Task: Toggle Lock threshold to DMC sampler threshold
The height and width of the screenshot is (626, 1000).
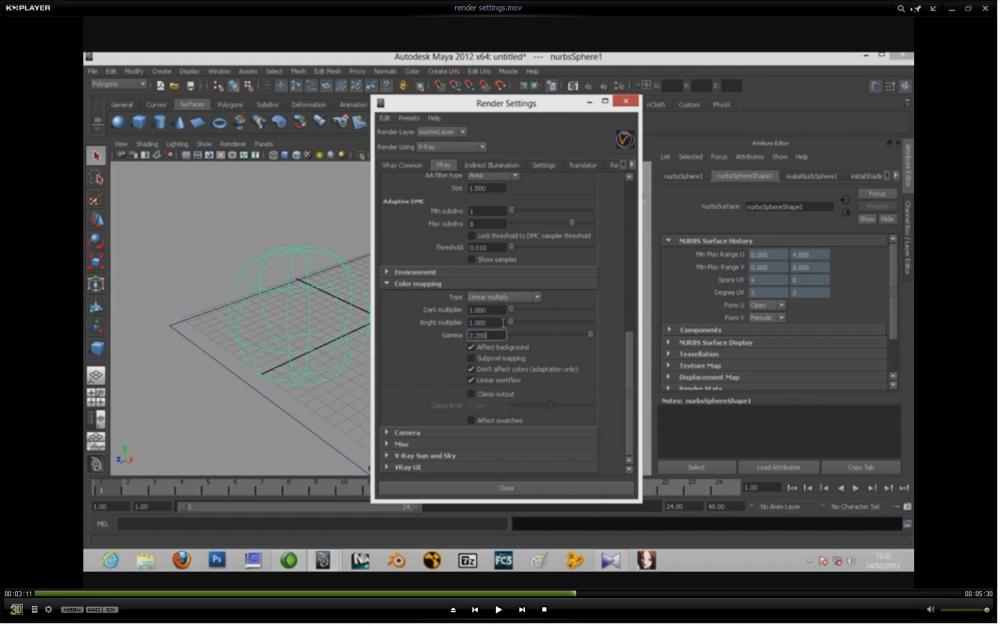Action: pyautogui.click(x=471, y=236)
